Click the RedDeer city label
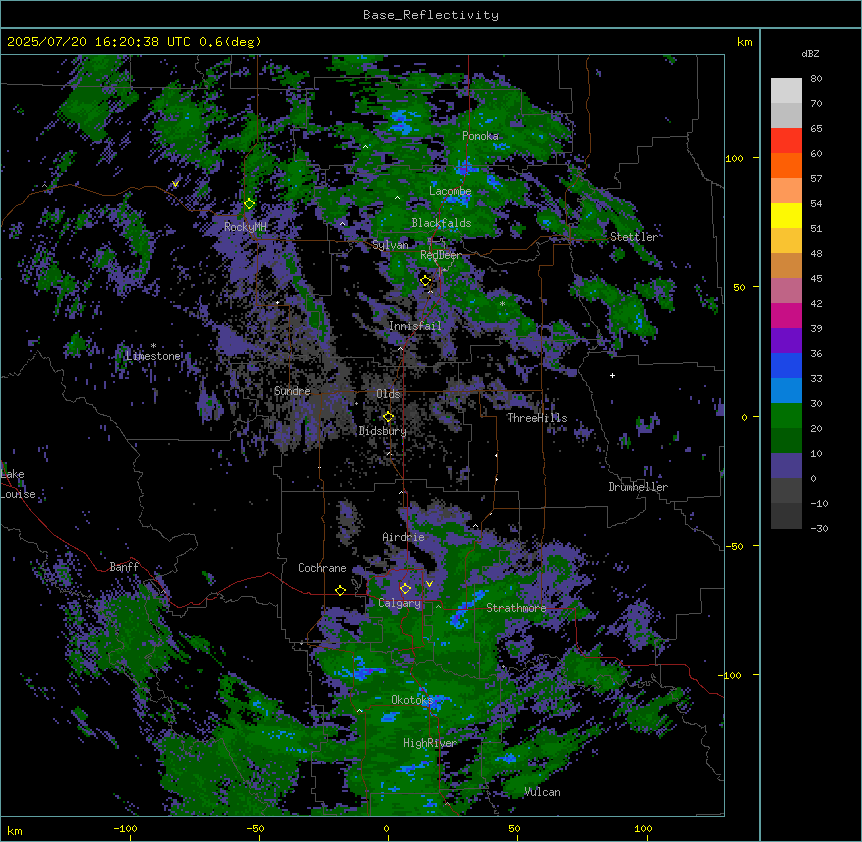The image size is (862, 842). [441, 255]
